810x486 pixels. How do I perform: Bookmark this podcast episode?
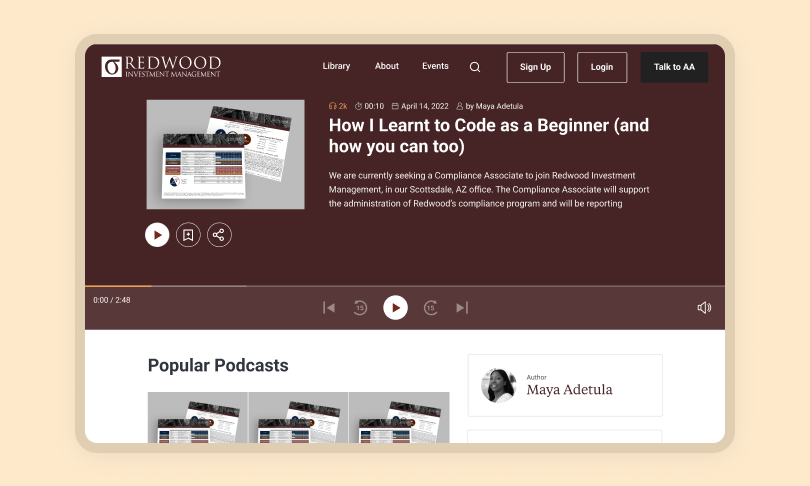coord(188,235)
